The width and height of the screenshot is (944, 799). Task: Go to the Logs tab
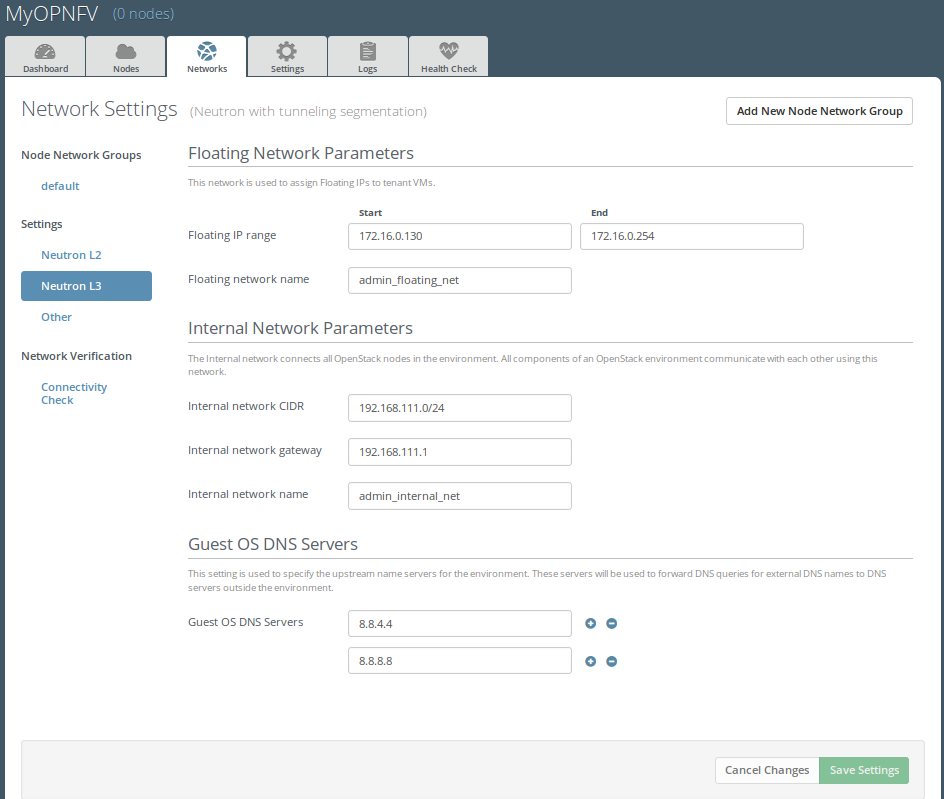pyautogui.click(x=368, y=57)
